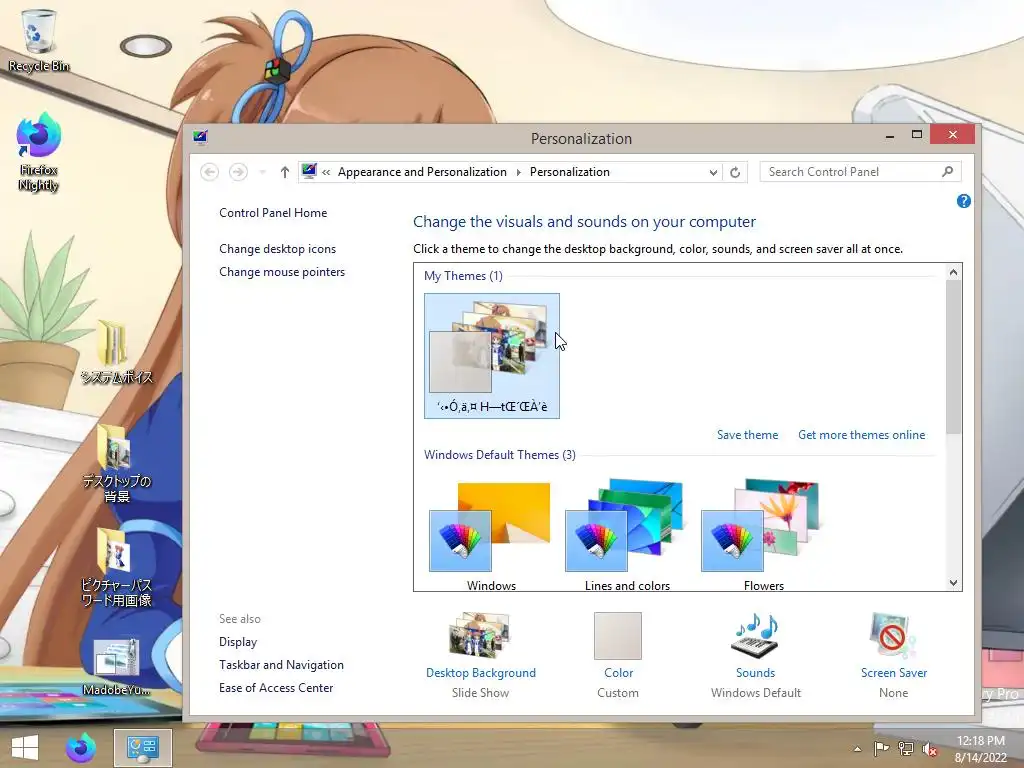Apply the Flowers theme
The width and height of the screenshot is (1024, 768).
tap(763, 534)
